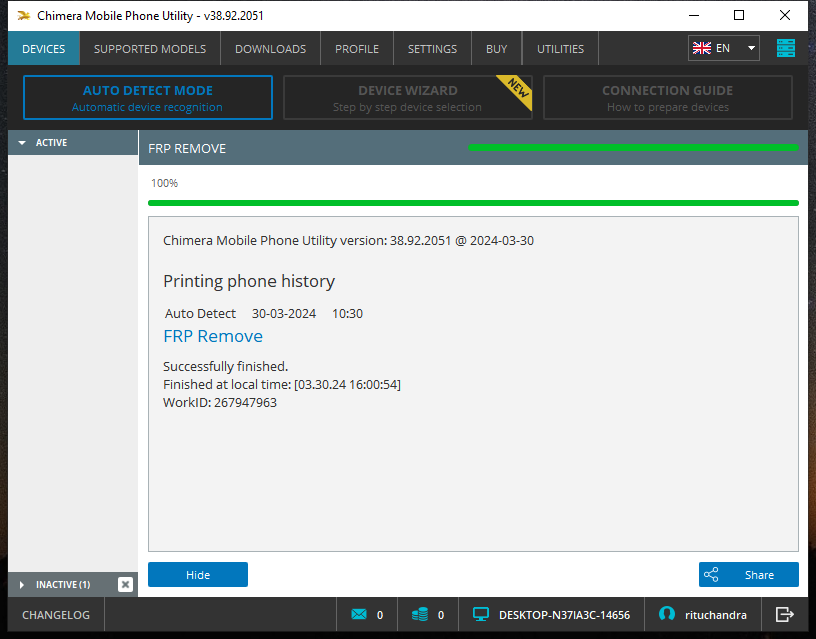The height and width of the screenshot is (639, 816).
Task: Click the Chimera logo in title bar
Action: pyautogui.click(x=23, y=16)
